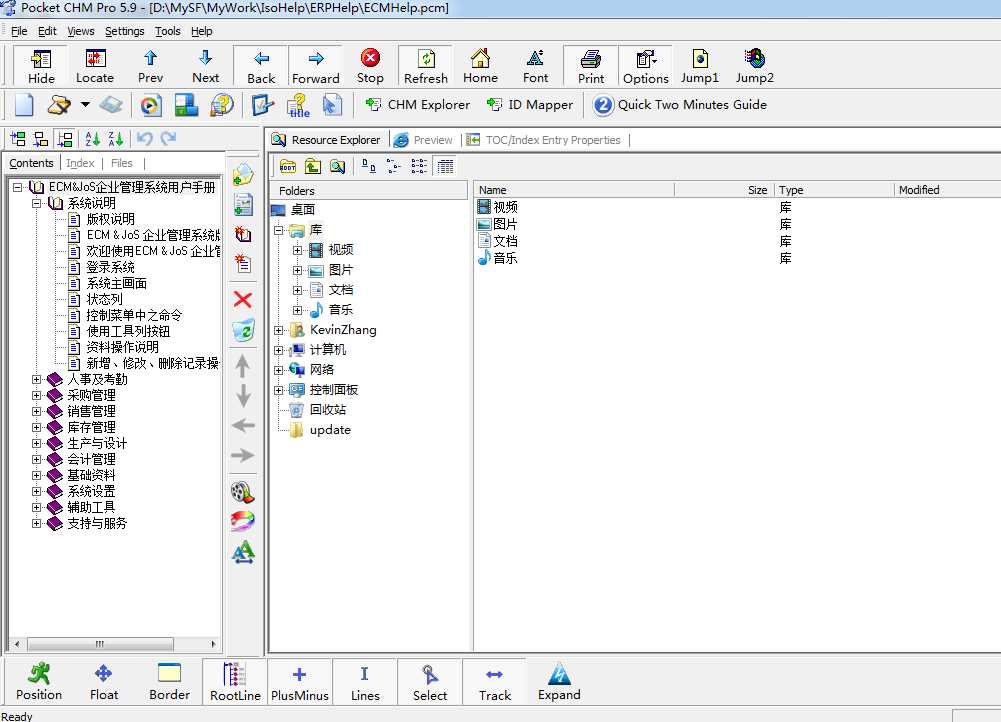The image size is (1001, 722).
Task: Switch to the Index tab
Action: (80, 163)
